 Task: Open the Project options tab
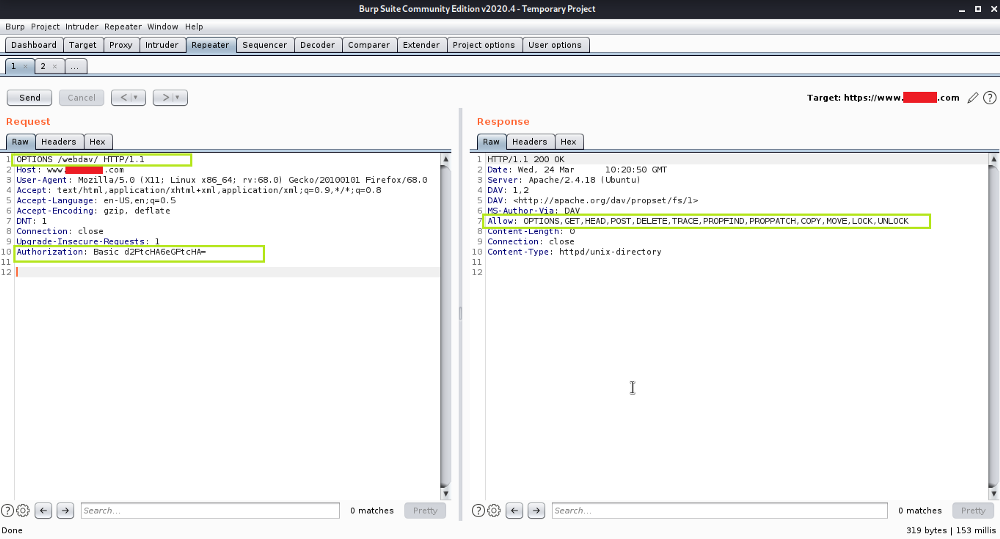483,45
